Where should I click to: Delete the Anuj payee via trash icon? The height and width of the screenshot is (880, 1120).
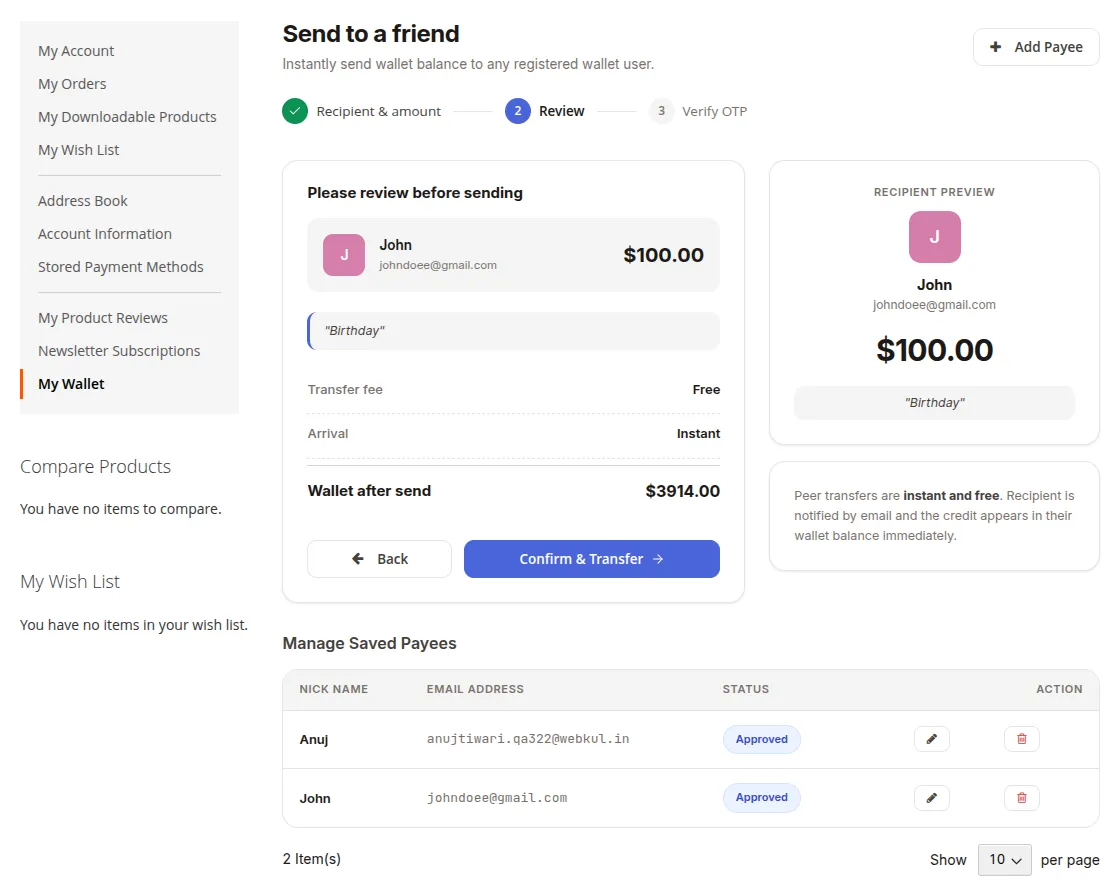coord(1021,739)
